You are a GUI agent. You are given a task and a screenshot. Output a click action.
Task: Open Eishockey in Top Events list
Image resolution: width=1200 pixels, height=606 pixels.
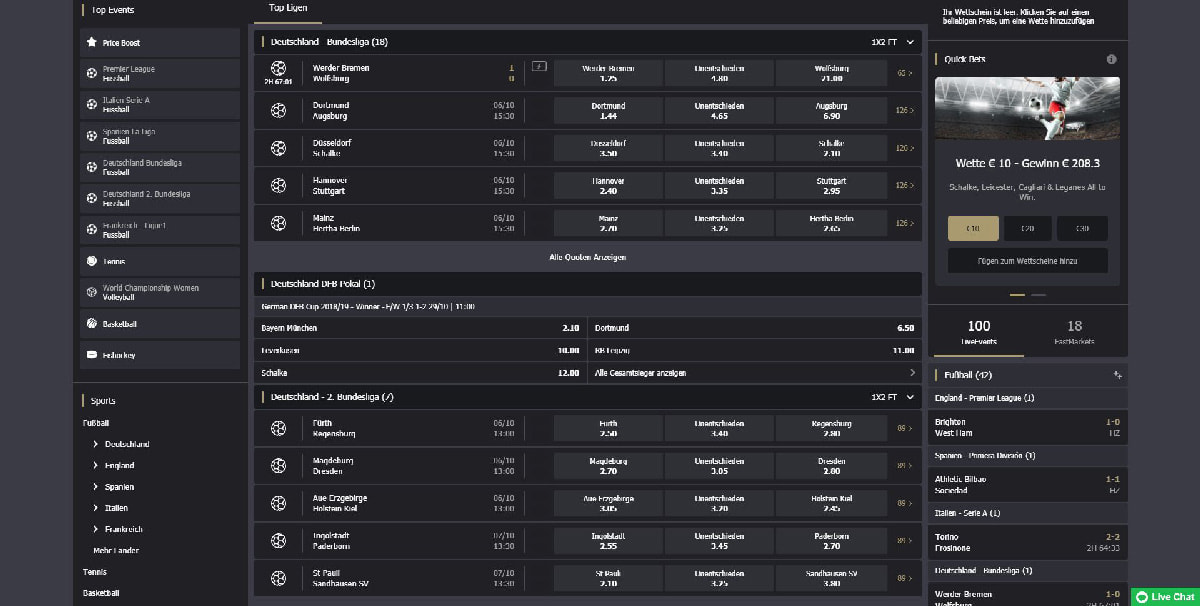[x=160, y=355]
